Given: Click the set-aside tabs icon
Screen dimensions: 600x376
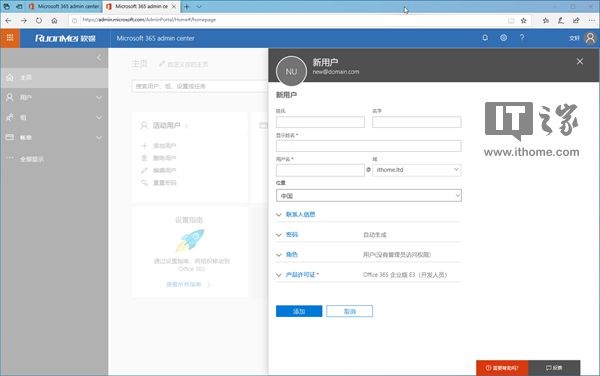Looking at the screenshot, I should [18, 7].
